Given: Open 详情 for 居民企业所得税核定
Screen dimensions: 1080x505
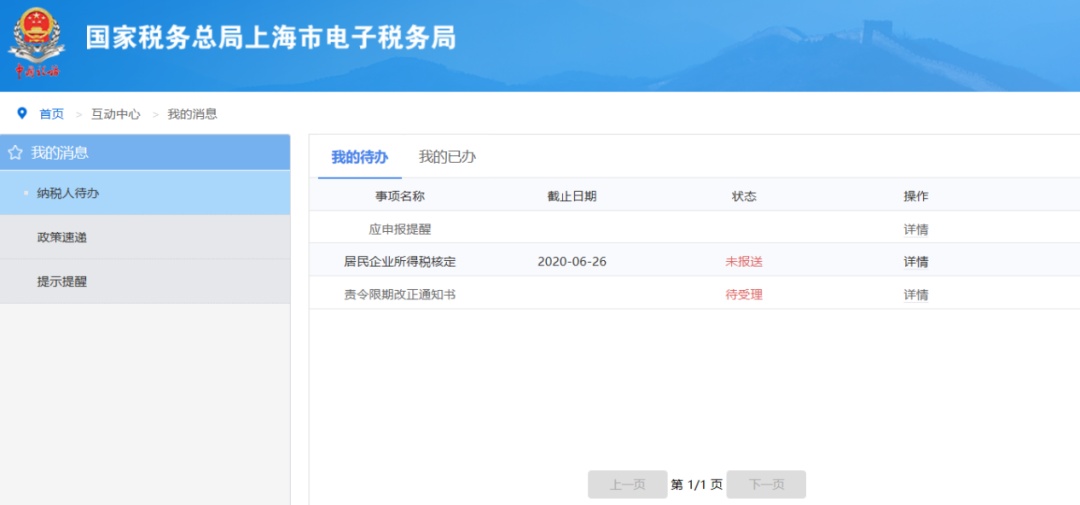Looking at the screenshot, I should (x=915, y=262).
